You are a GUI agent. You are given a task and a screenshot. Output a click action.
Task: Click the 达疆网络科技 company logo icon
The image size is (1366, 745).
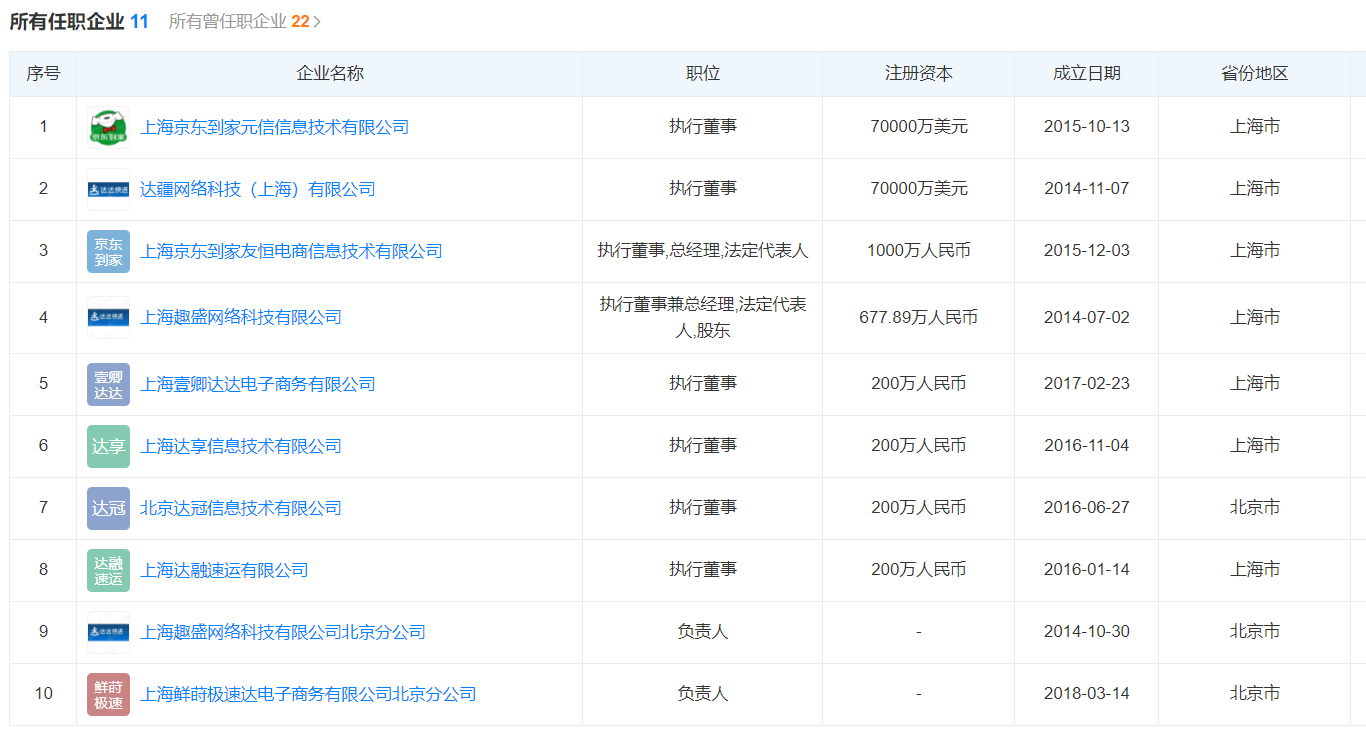(108, 189)
